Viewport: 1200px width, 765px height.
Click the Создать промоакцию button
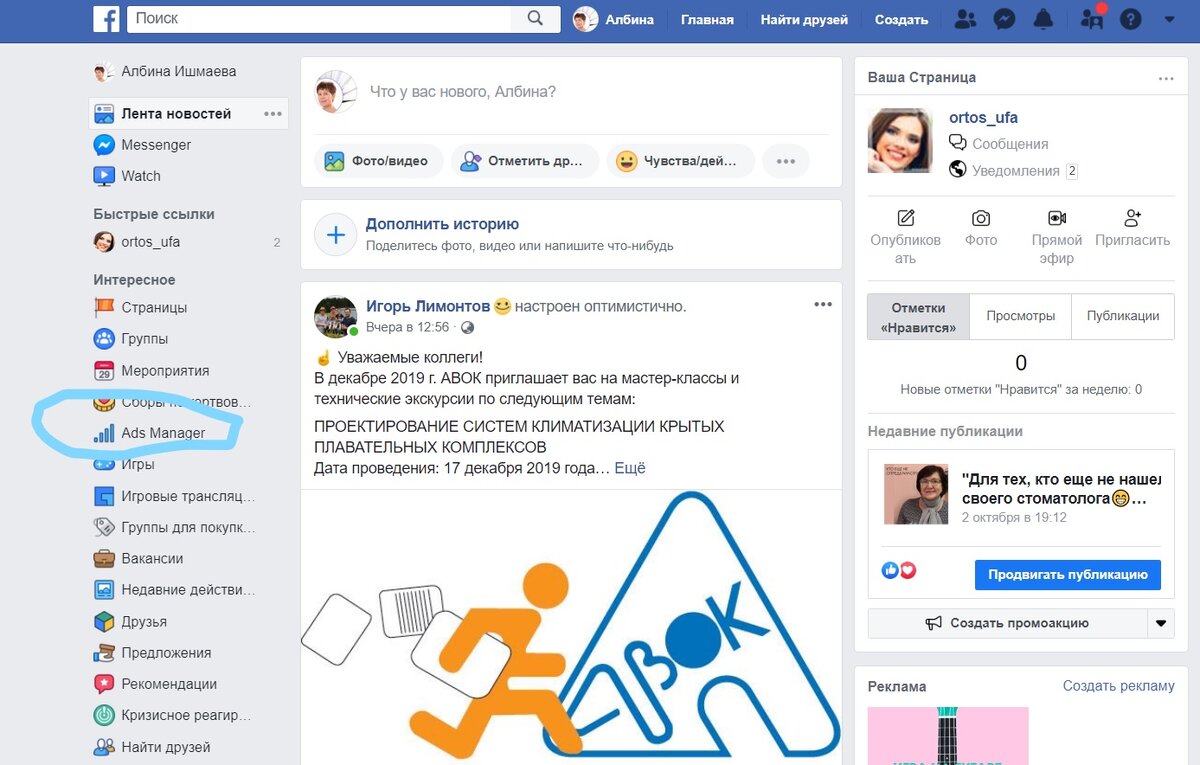1008,623
